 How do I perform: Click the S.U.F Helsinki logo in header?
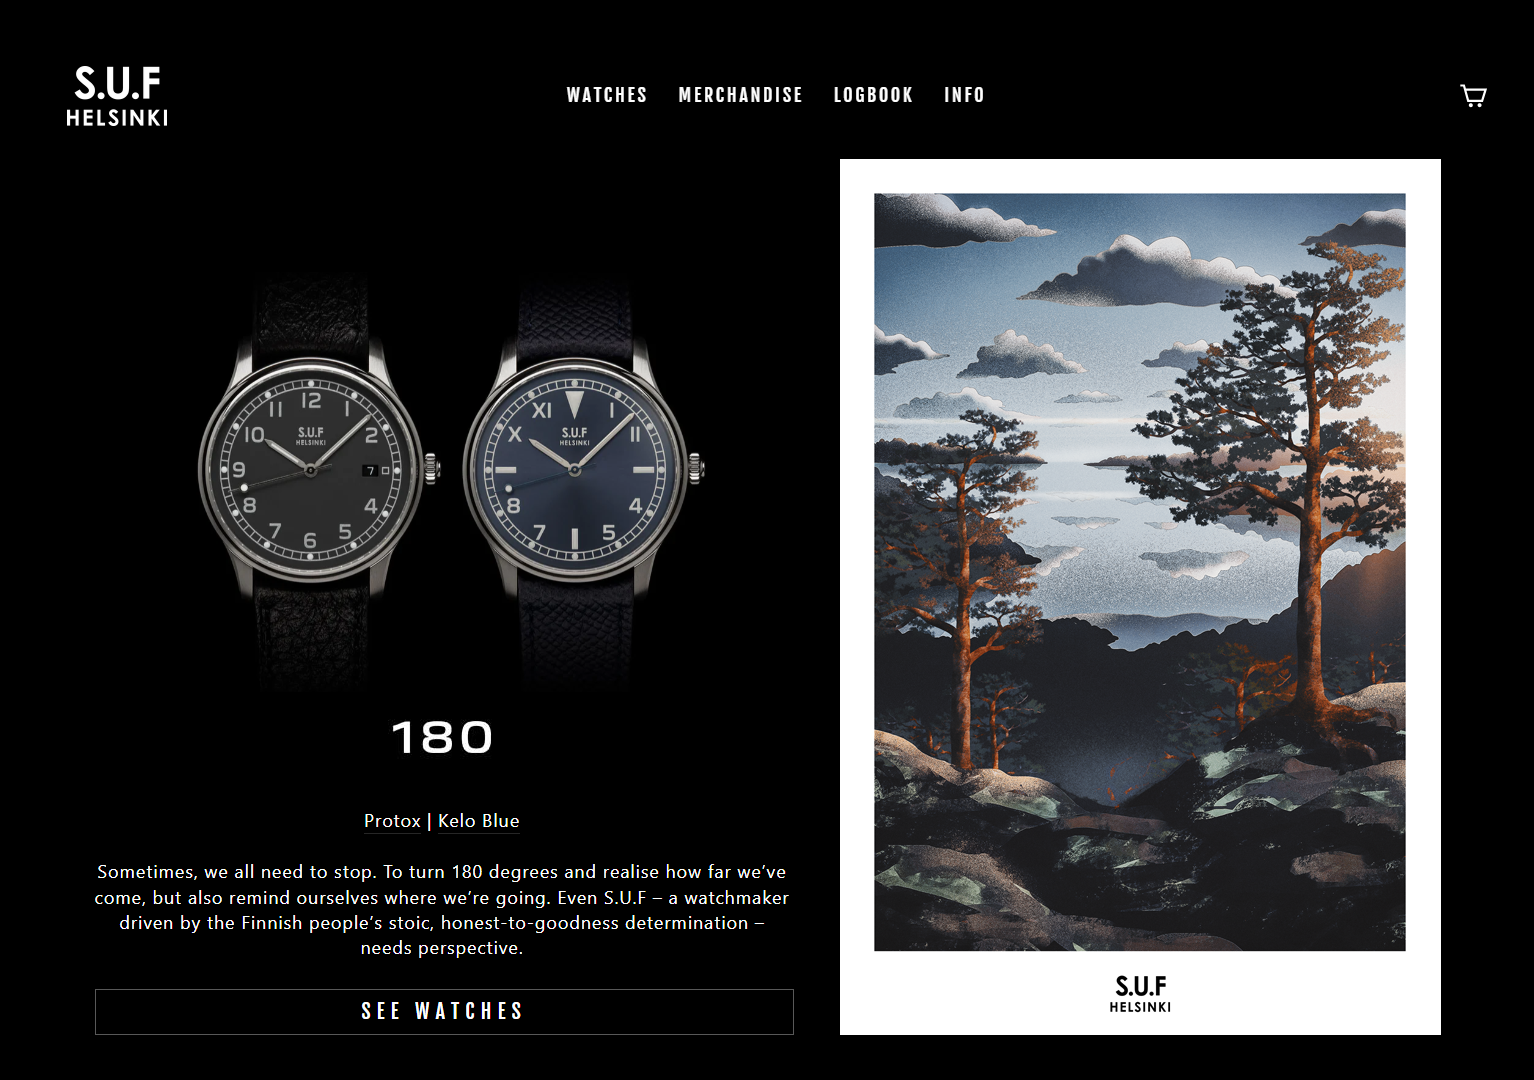pos(117,96)
